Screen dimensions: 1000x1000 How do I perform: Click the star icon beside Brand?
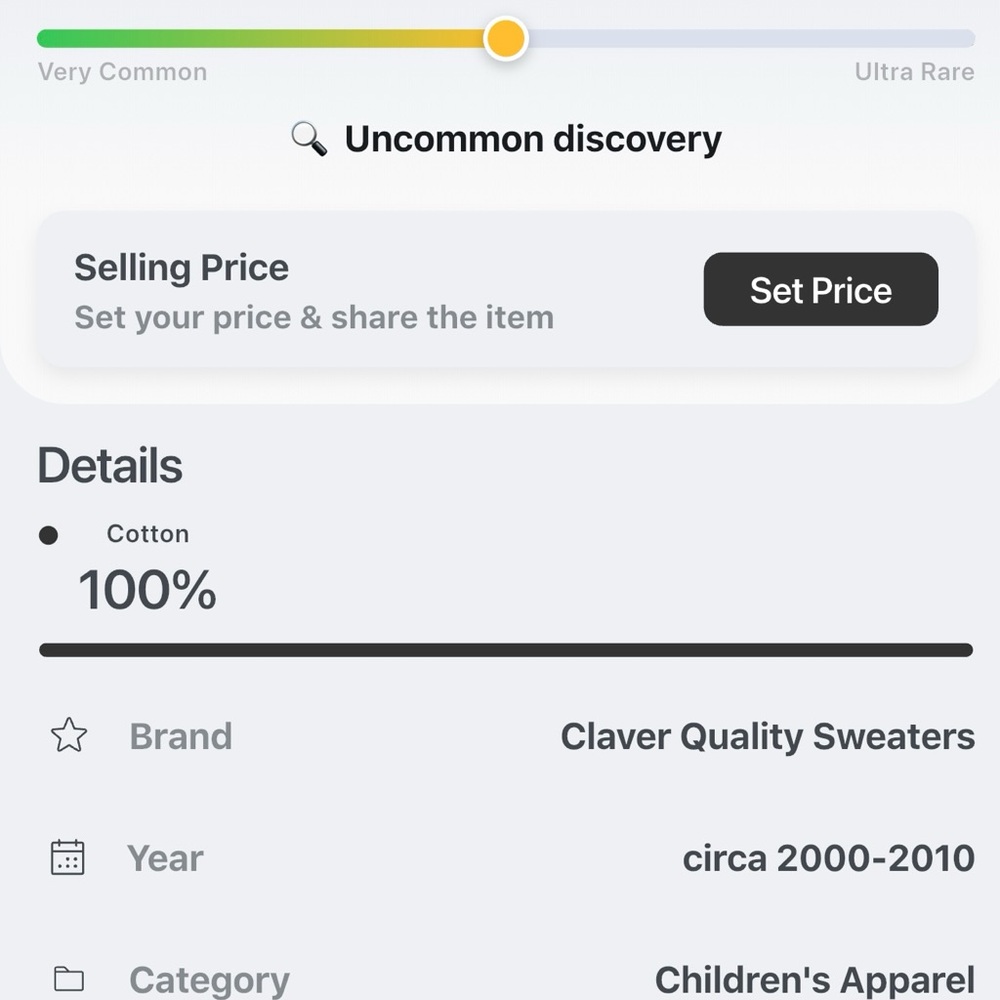[69, 736]
